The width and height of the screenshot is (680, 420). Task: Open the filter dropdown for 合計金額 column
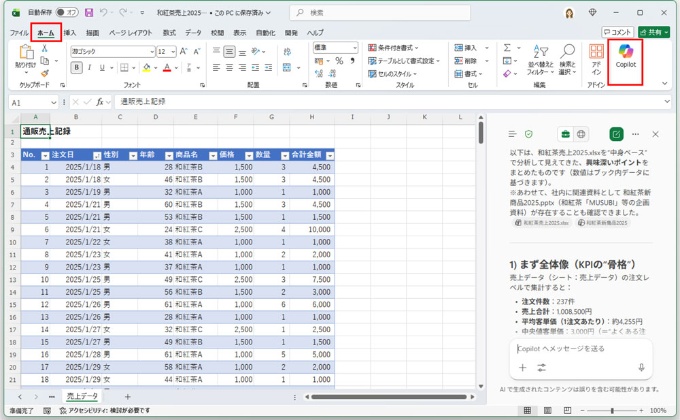pyautogui.click(x=330, y=155)
